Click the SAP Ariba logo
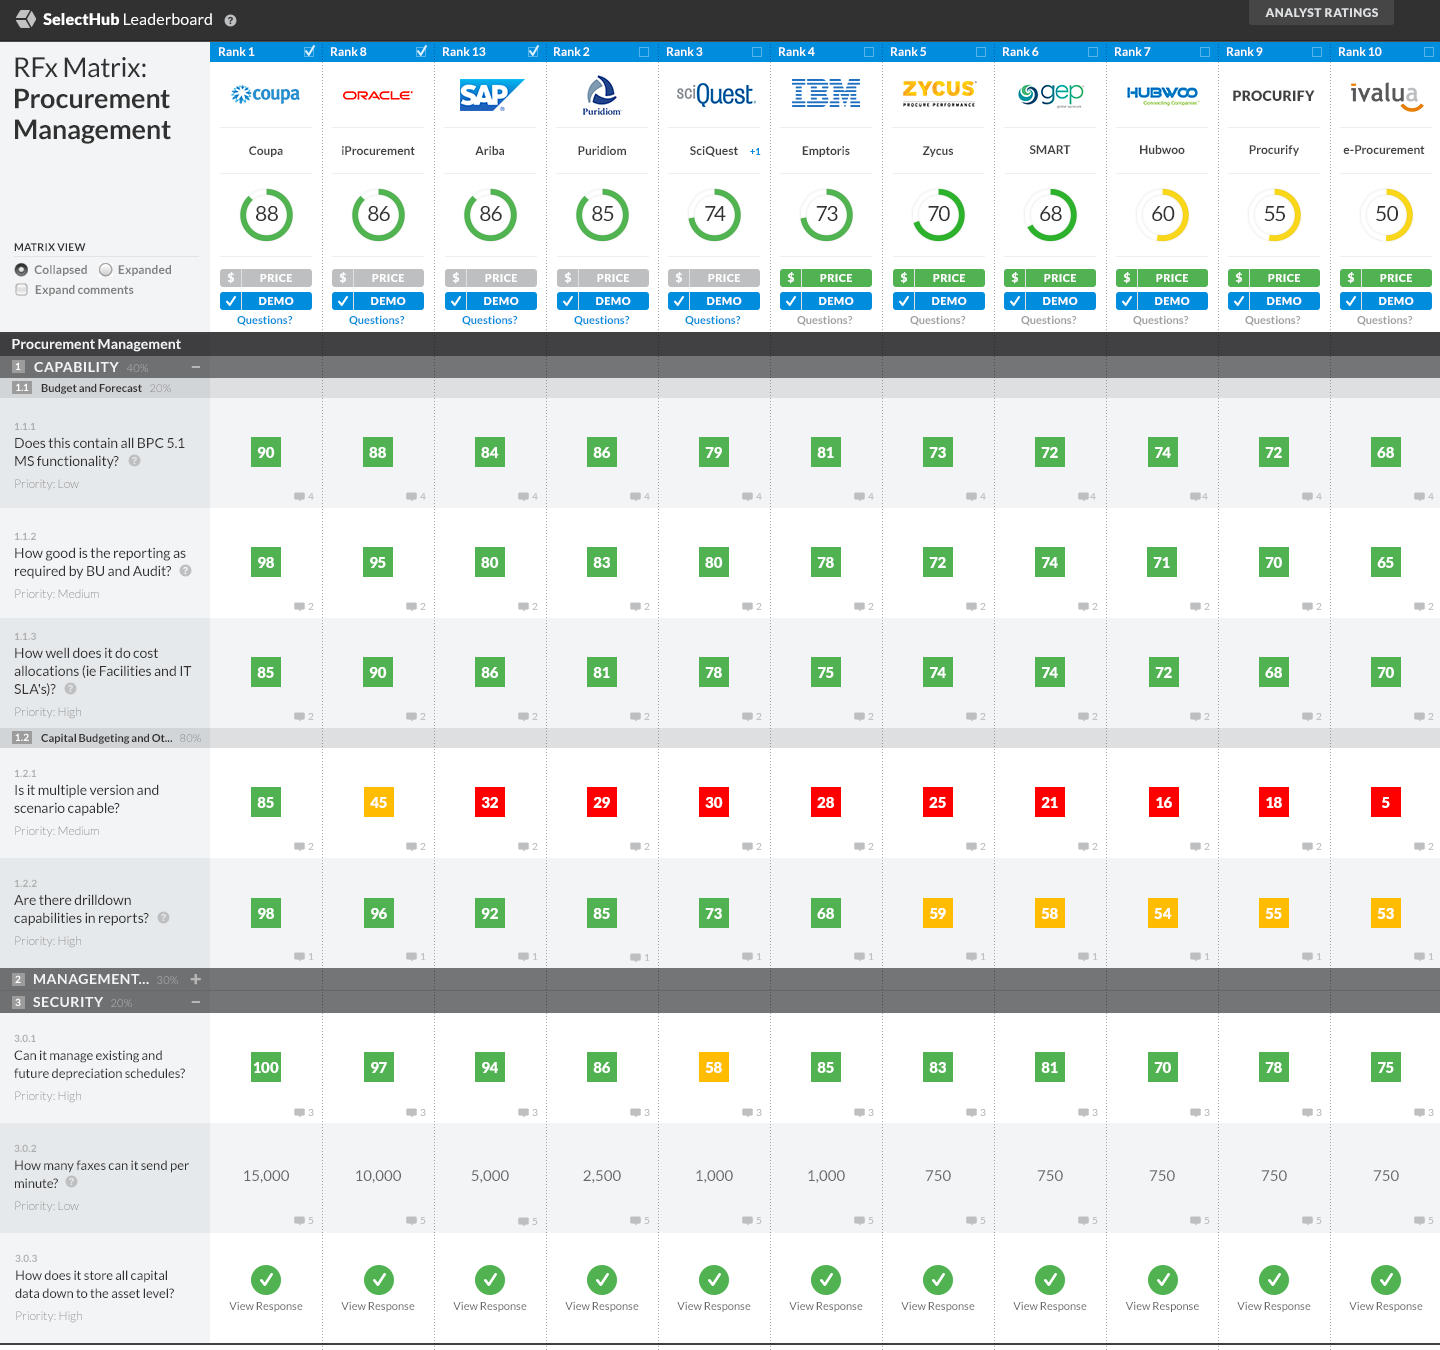This screenshot has height=1350, width=1440. pos(490,95)
